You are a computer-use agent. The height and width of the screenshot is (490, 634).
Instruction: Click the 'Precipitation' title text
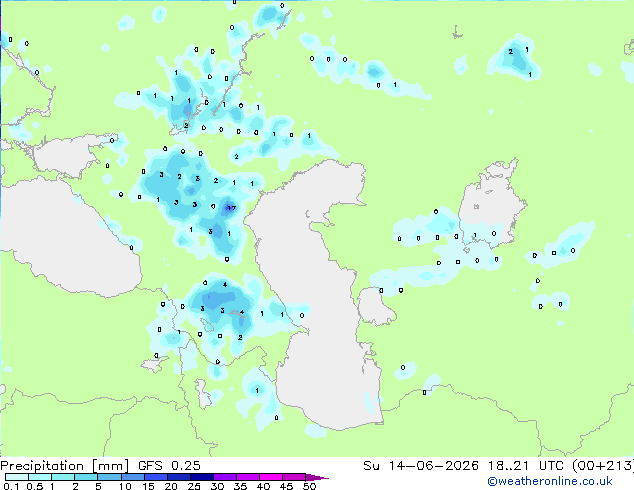click(42, 466)
